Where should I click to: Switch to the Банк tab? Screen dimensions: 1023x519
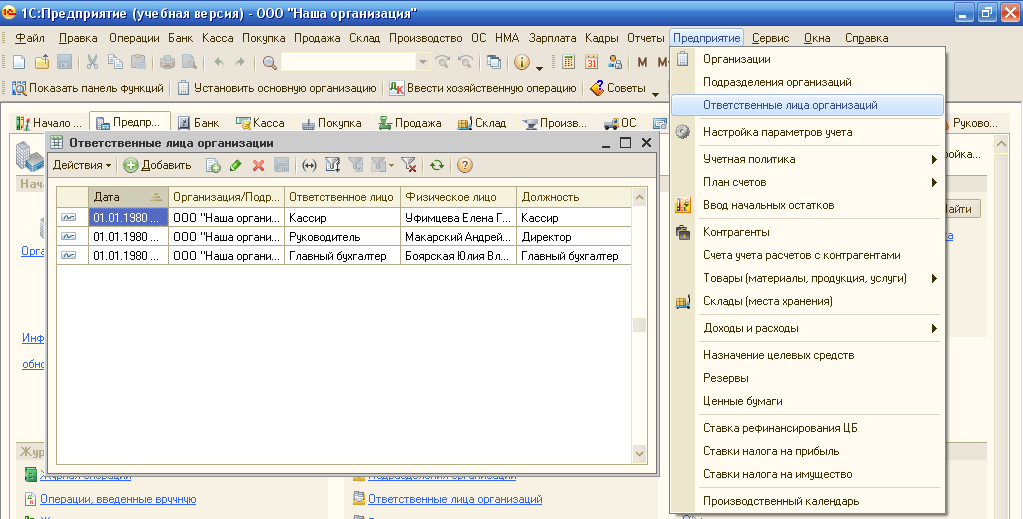point(199,123)
